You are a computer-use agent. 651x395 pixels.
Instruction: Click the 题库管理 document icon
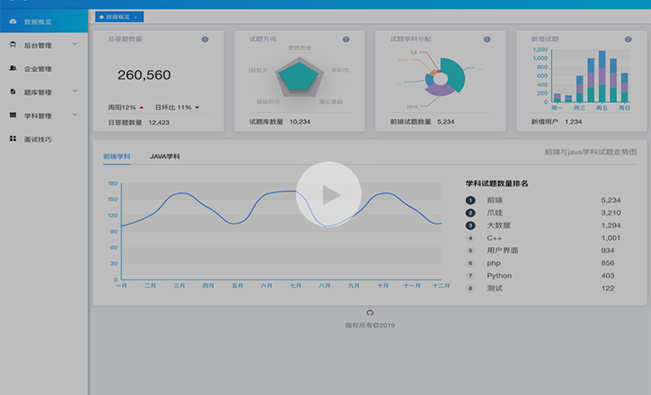tap(13, 91)
